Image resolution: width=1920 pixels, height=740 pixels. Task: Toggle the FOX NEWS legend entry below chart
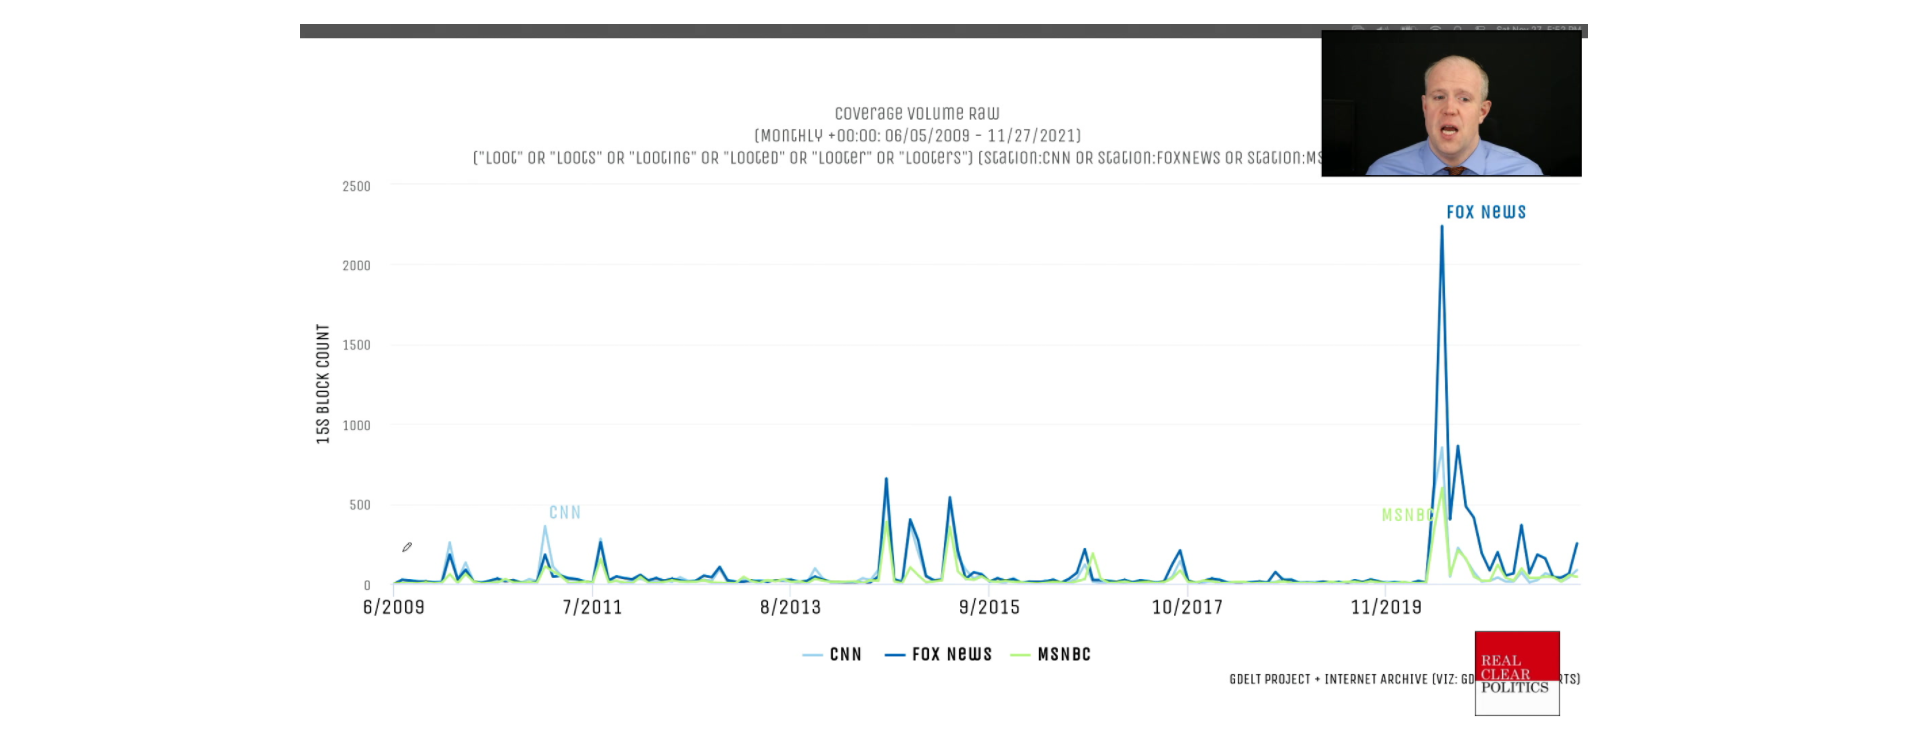pos(939,654)
